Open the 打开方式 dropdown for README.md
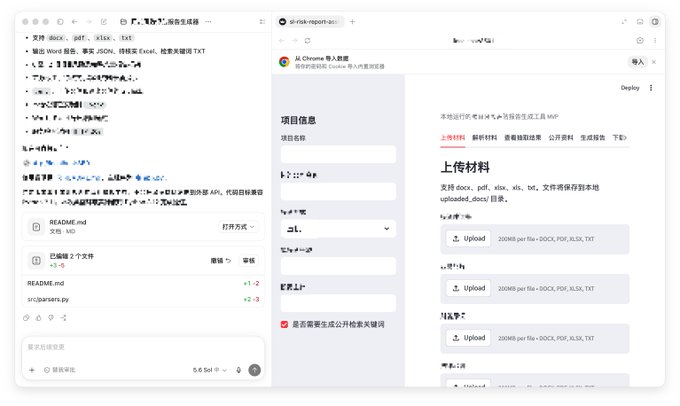The height and width of the screenshot is (406, 680). click(238, 227)
